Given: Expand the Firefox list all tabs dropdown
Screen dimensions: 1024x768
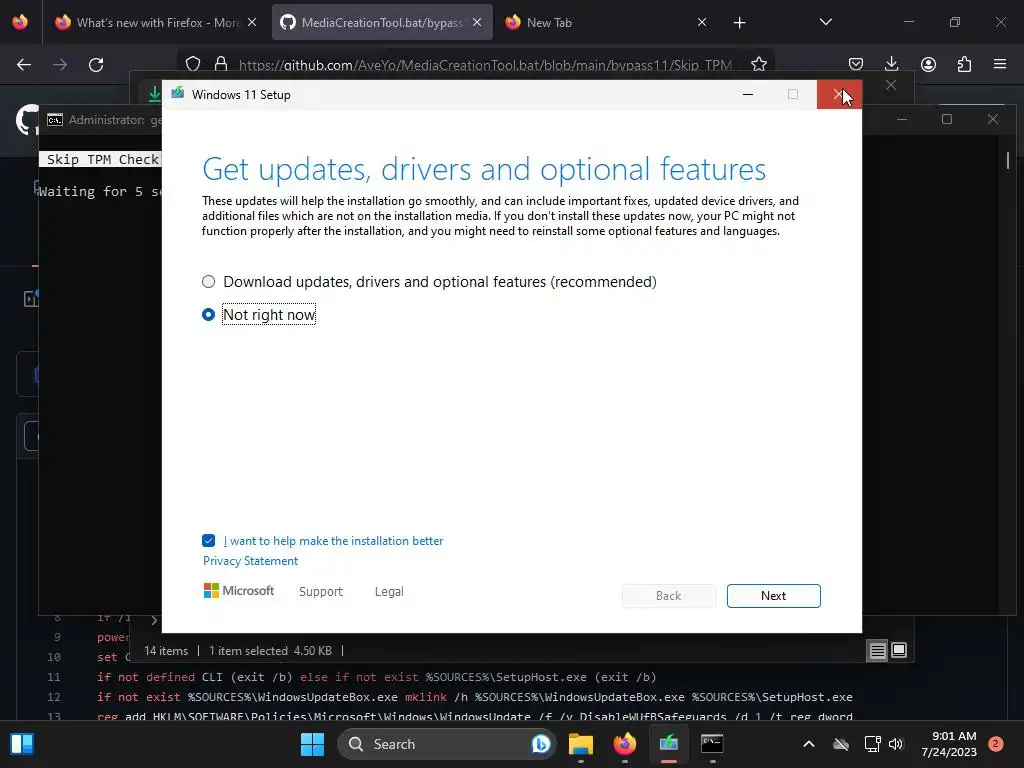Looking at the screenshot, I should coord(825,23).
